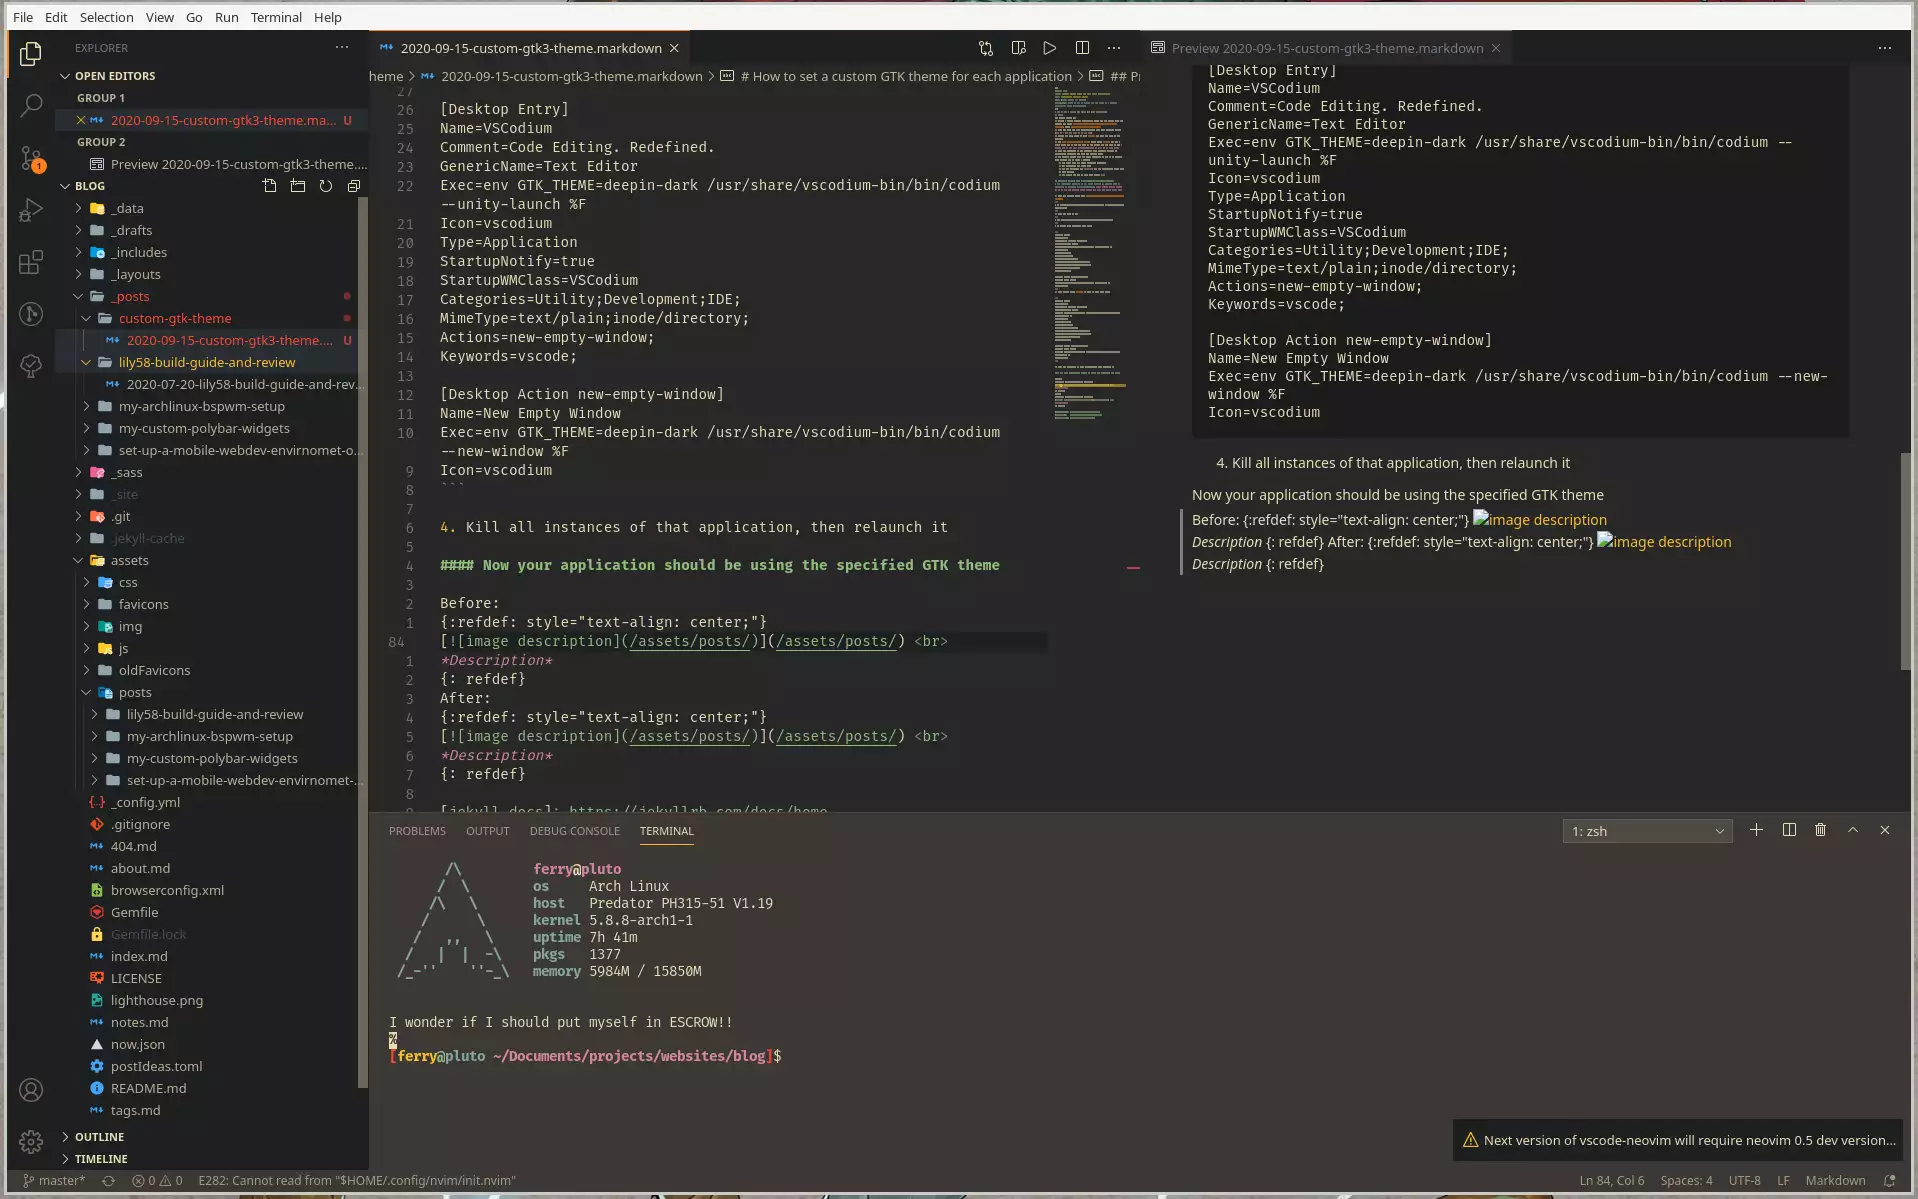Close the Preview tab
This screenshot has height=1199, width=1918.
1496,48
